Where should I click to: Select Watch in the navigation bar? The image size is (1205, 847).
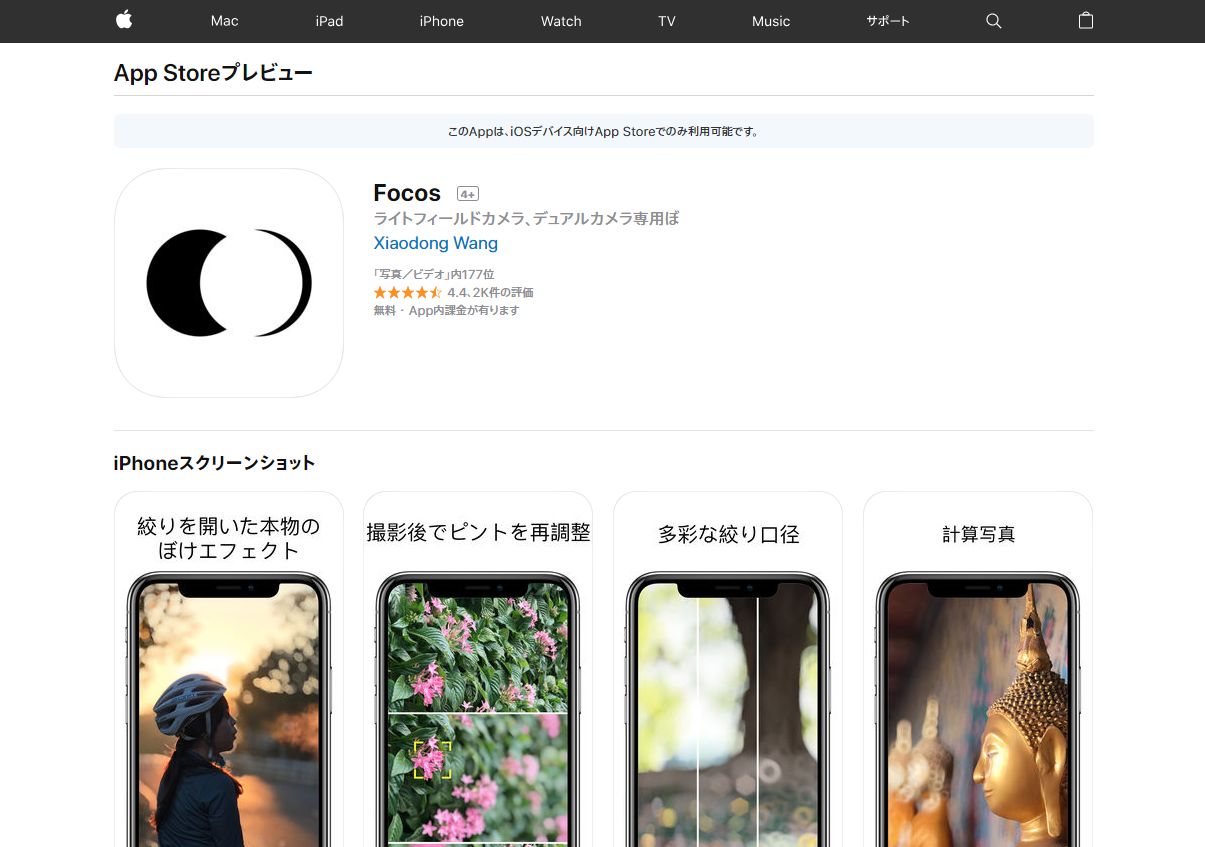[x=561, y=21]
